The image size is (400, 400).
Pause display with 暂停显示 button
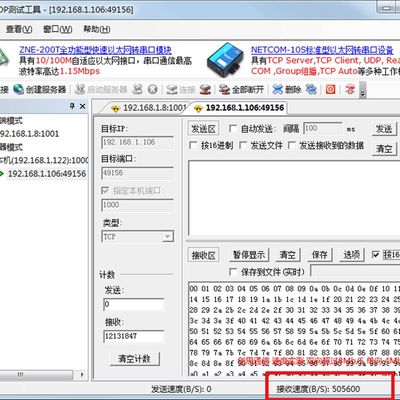pyautogui.click(x=249, y=255)
